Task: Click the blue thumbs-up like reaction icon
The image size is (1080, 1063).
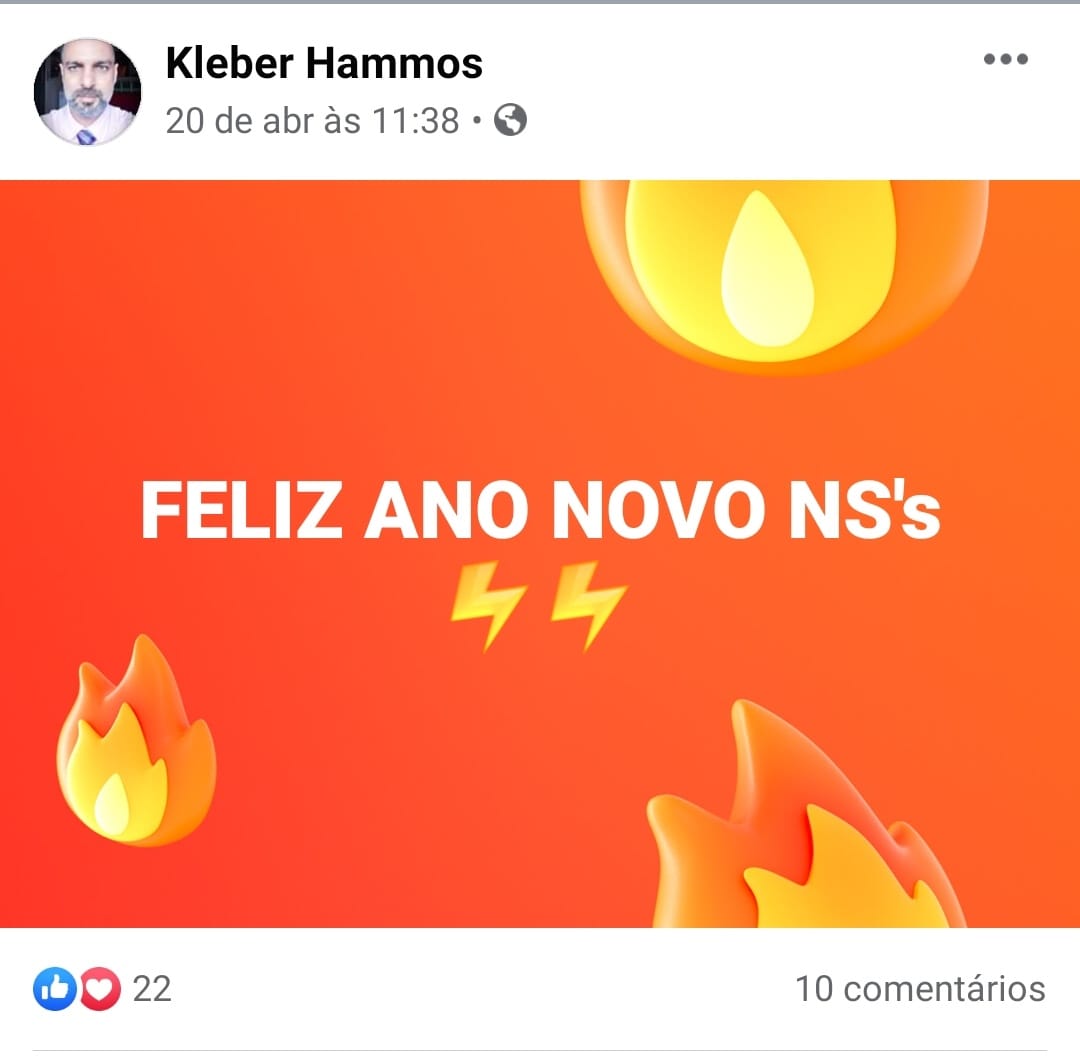Action: tap(54, 989)
